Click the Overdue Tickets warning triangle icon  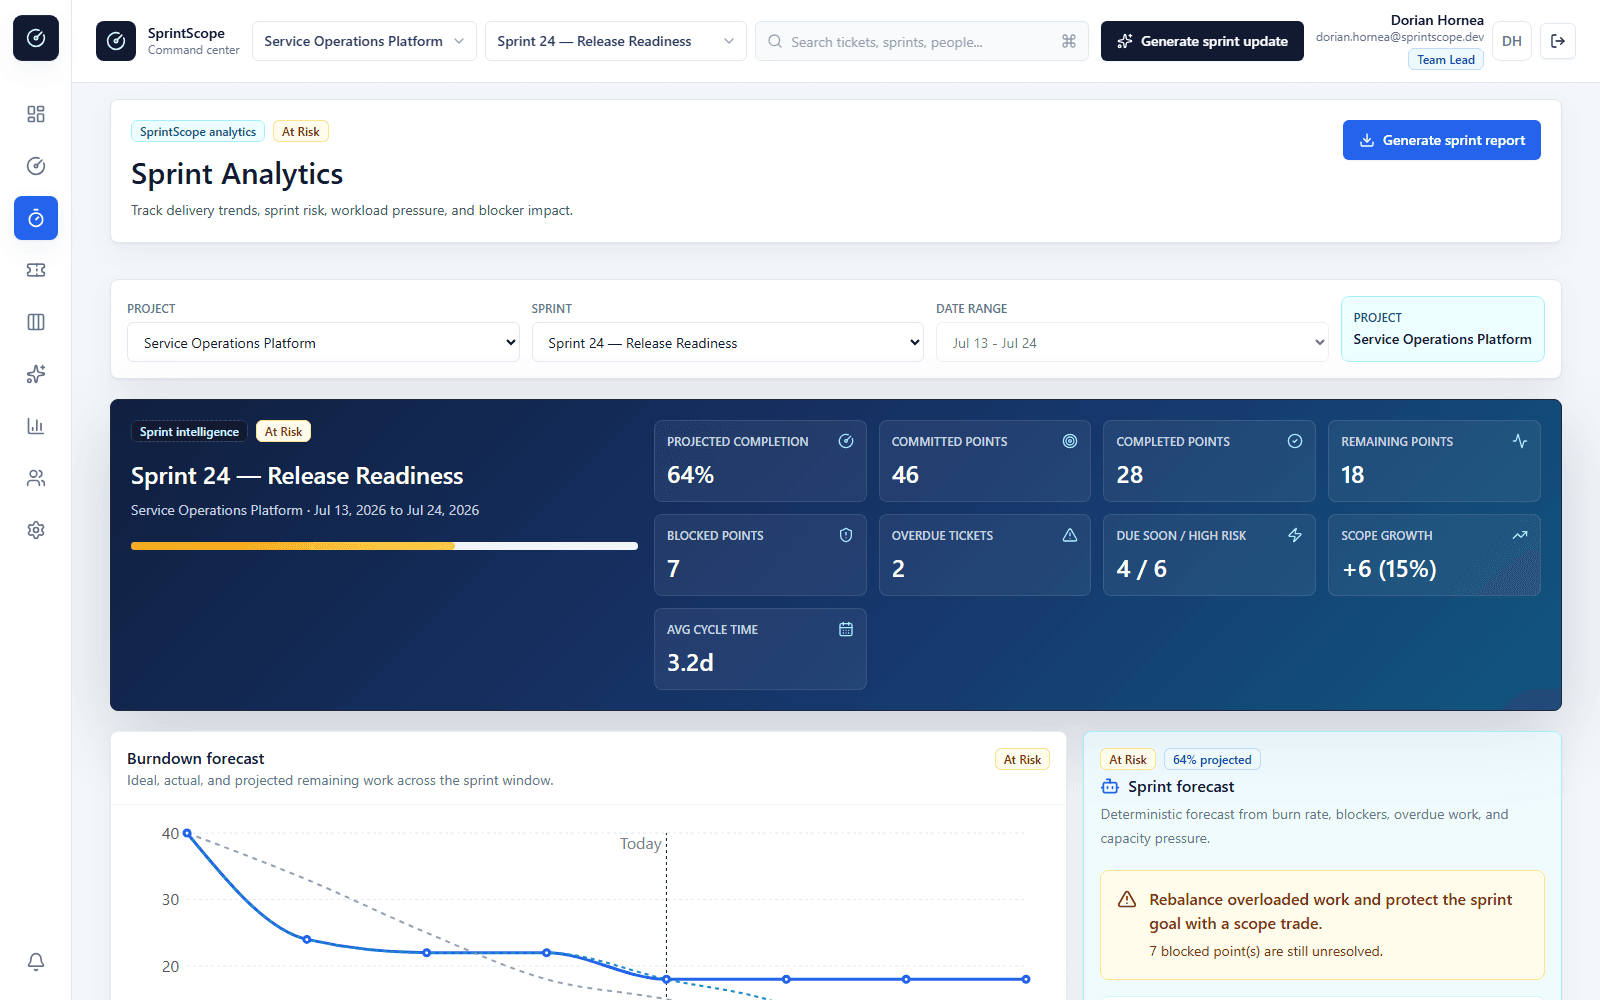click(x=1070, y=535)
